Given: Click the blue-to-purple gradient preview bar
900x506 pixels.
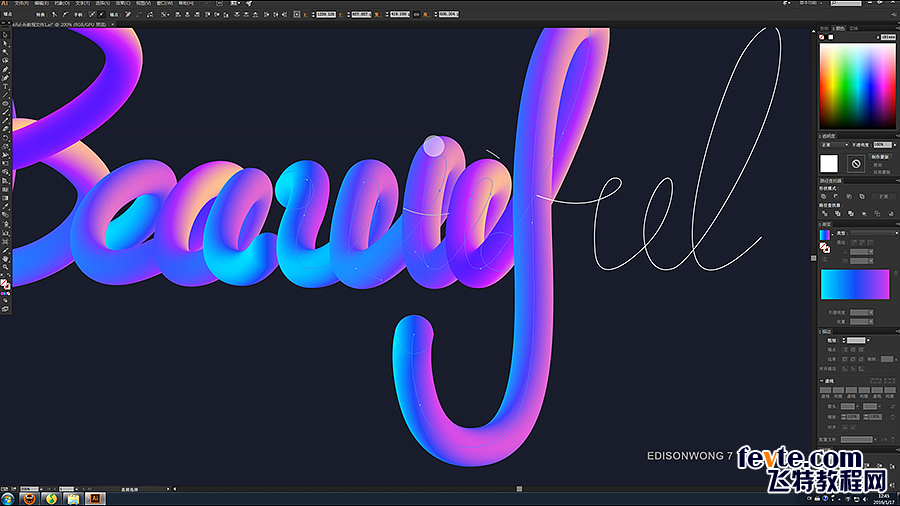Looking at the screenshot, I should point(855,285).
